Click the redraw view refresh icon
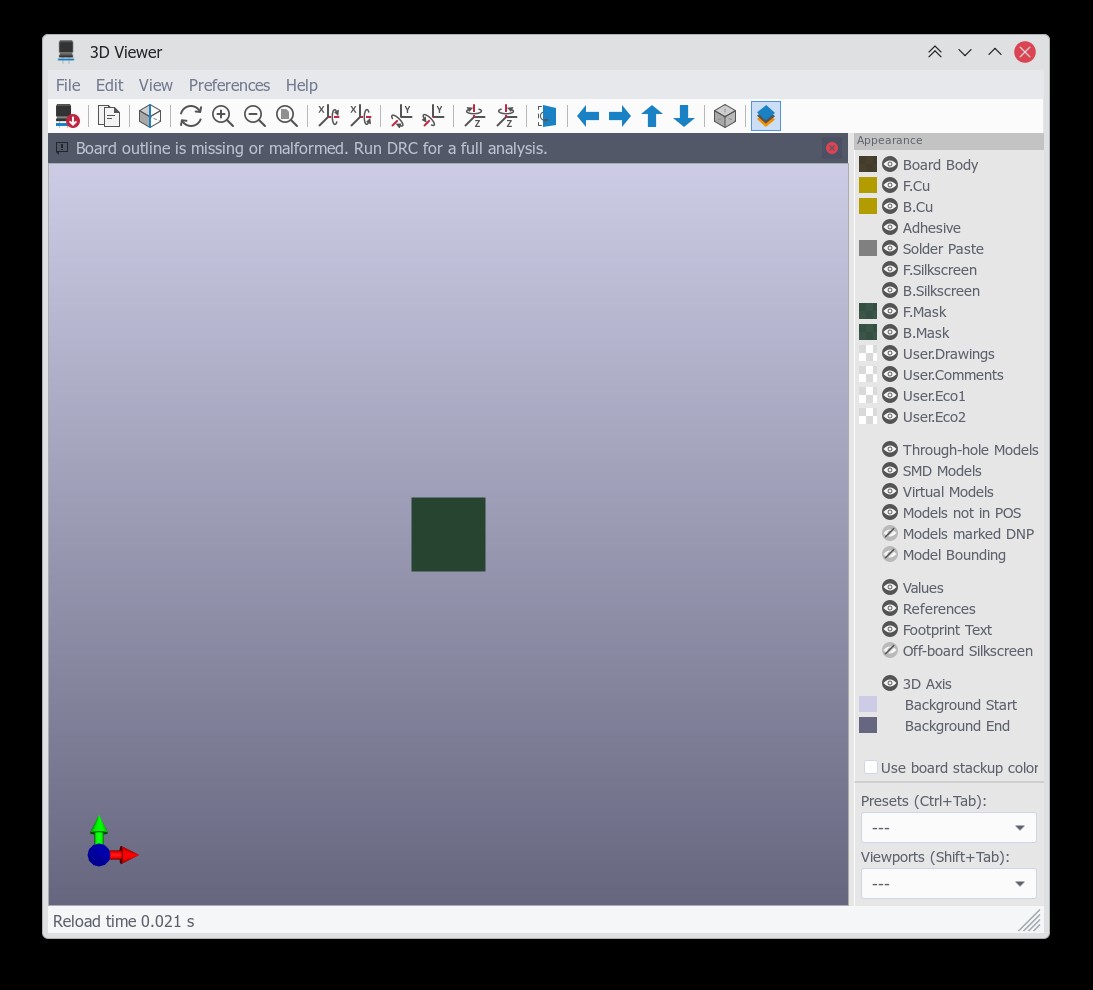This screenshot has width=1093, height=990. click(x=190, y=116)
